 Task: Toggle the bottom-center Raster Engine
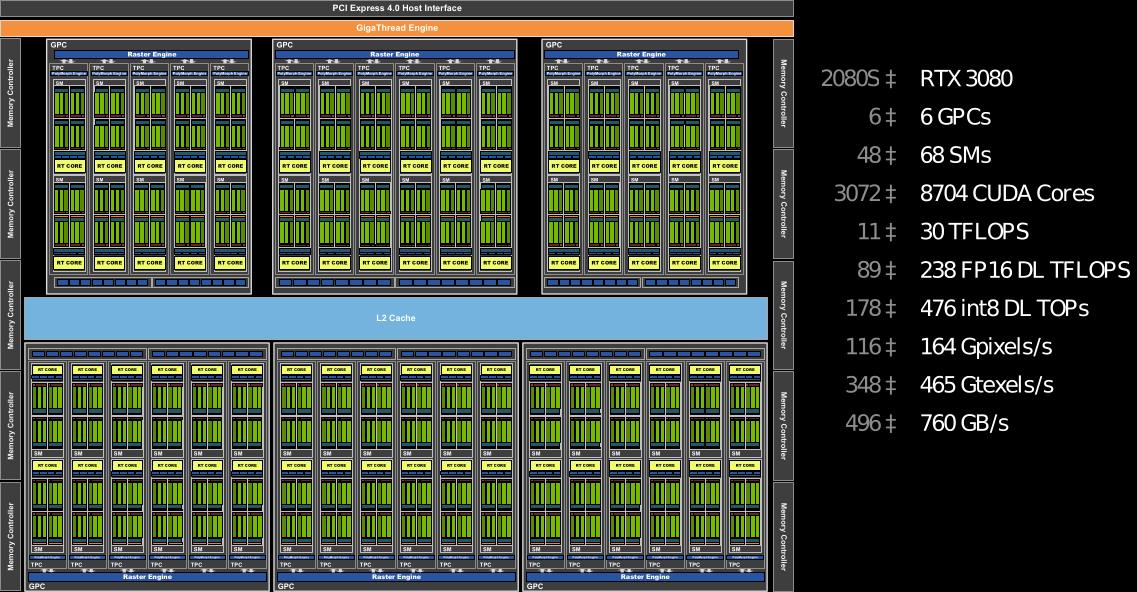tap(396, 577)
